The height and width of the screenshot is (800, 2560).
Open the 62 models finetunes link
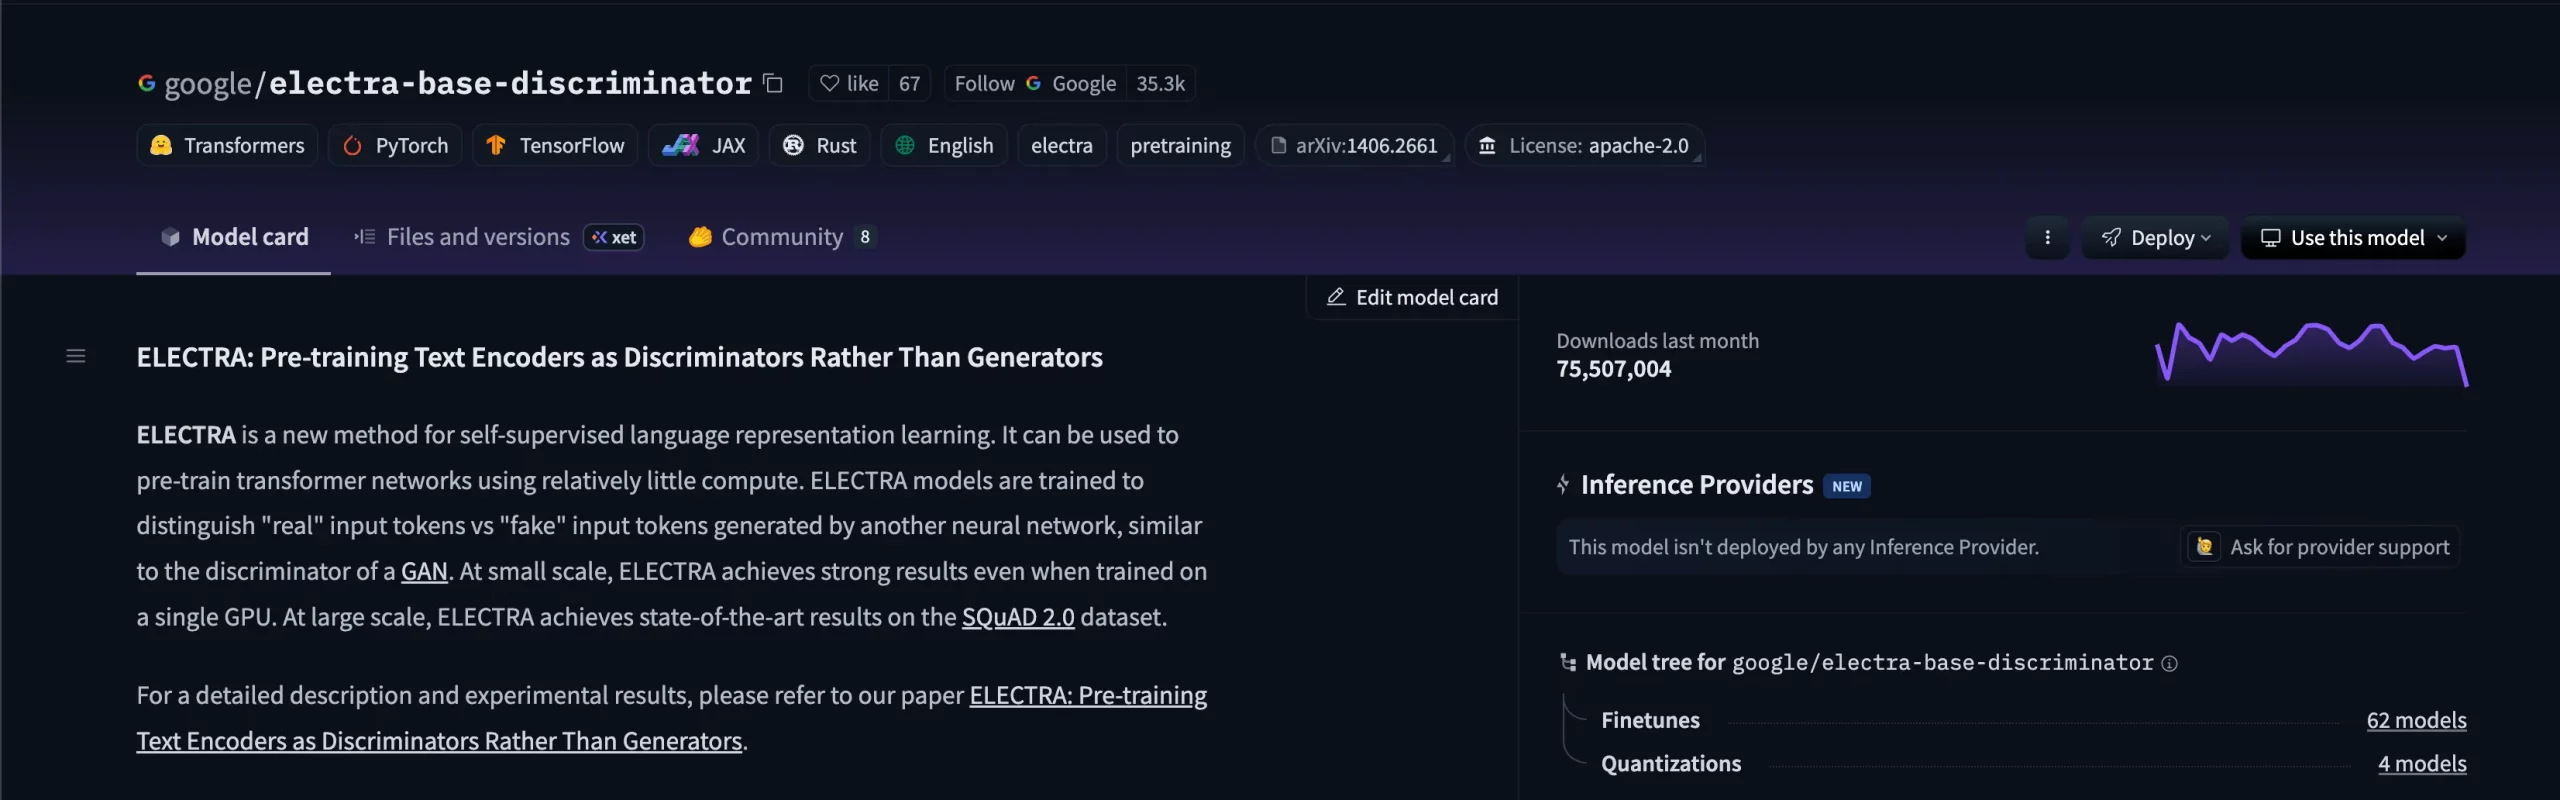[2415, 721]
